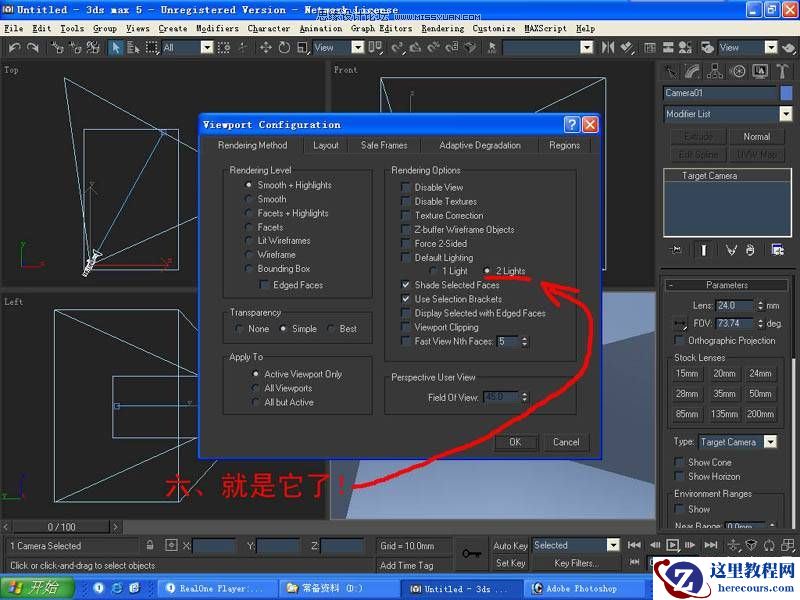
Task: Open the reference coordinate View dropdown
Action: (x=358, y=48)
